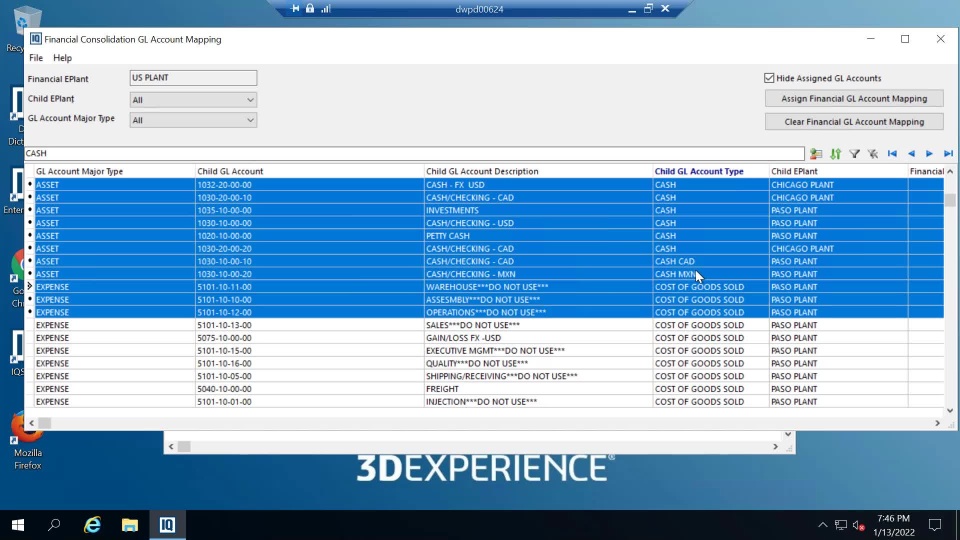Click the IQ app button on the taskbar
The width and height of the screenshot is (960, 540).
coord(167,525)
